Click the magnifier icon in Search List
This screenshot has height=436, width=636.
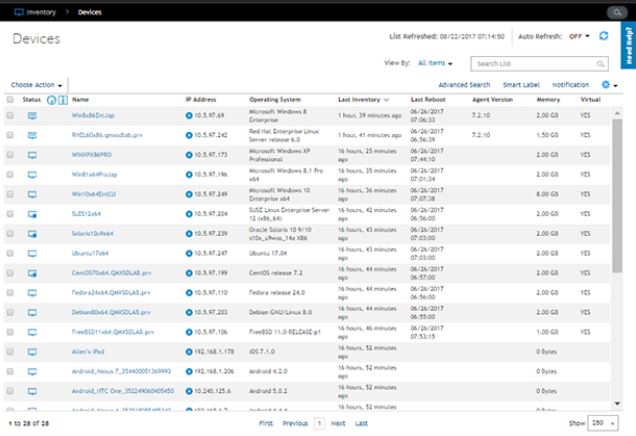600,63
